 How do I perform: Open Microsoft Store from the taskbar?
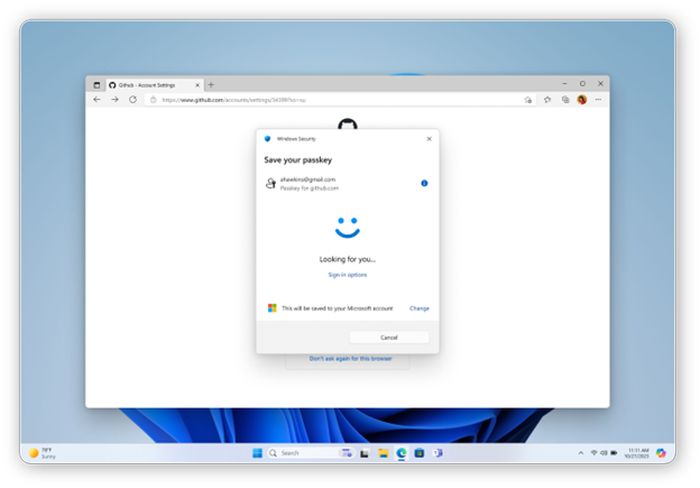(x=419, y=453)
